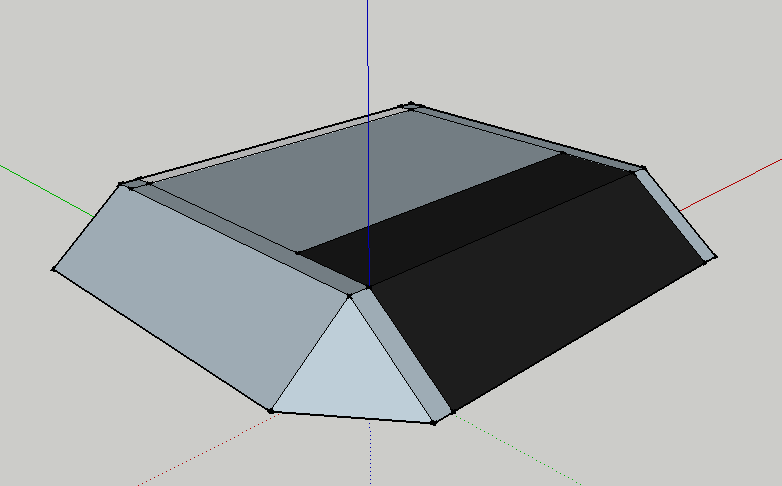Click the dotted green axis line at lower right
Image resolution: width=782 pixels, height=486 pixels.
(519, 449)
